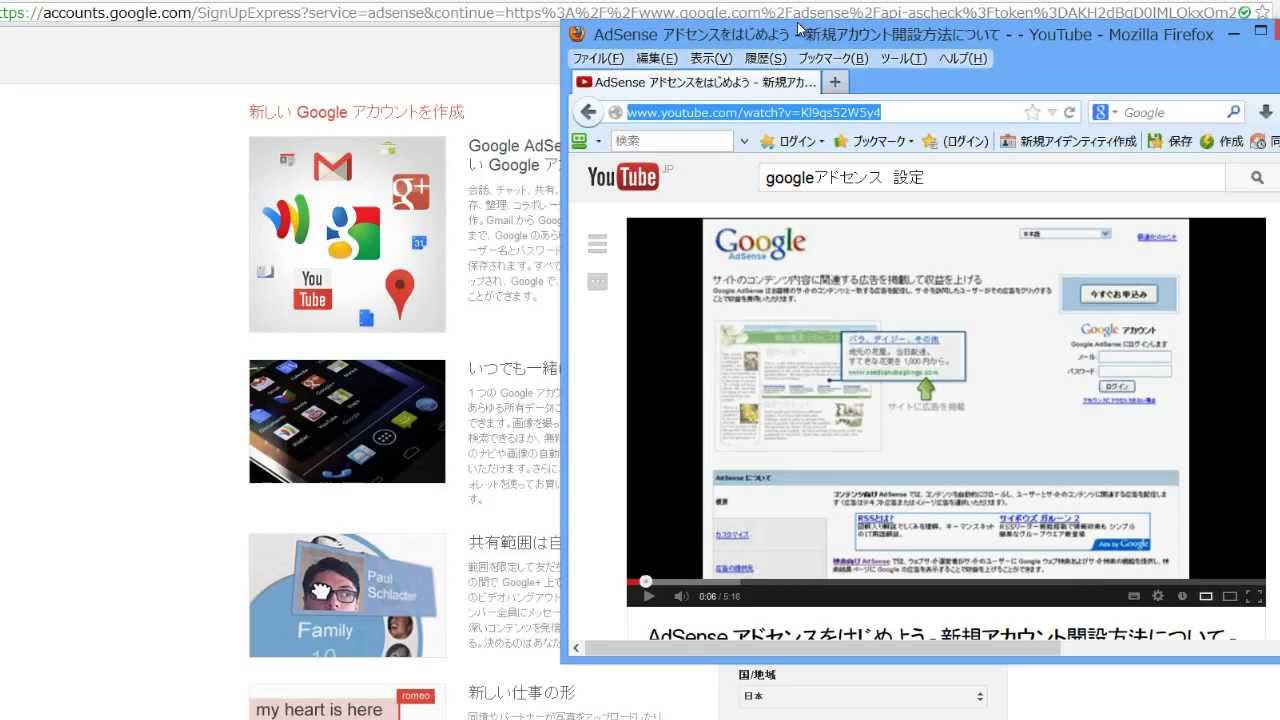Open ツール(T) menu
Viewport: 1280px width, 720px height.
[903, 58]
